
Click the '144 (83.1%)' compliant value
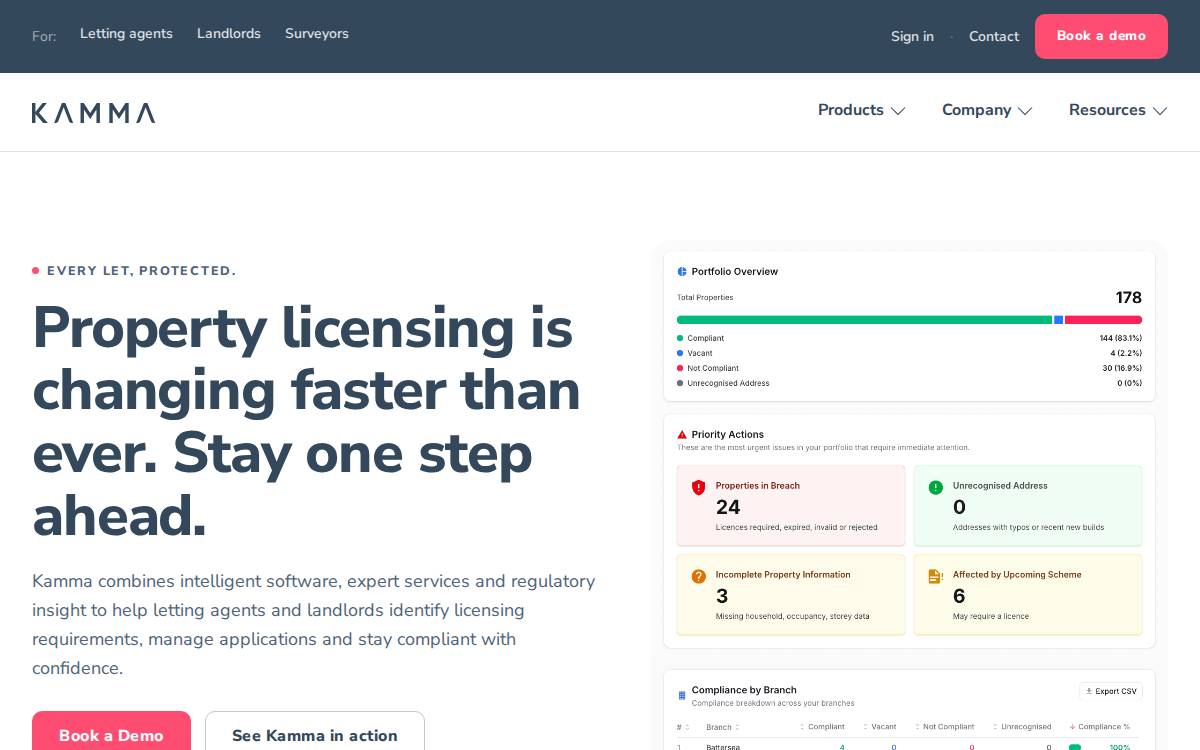1121,338
